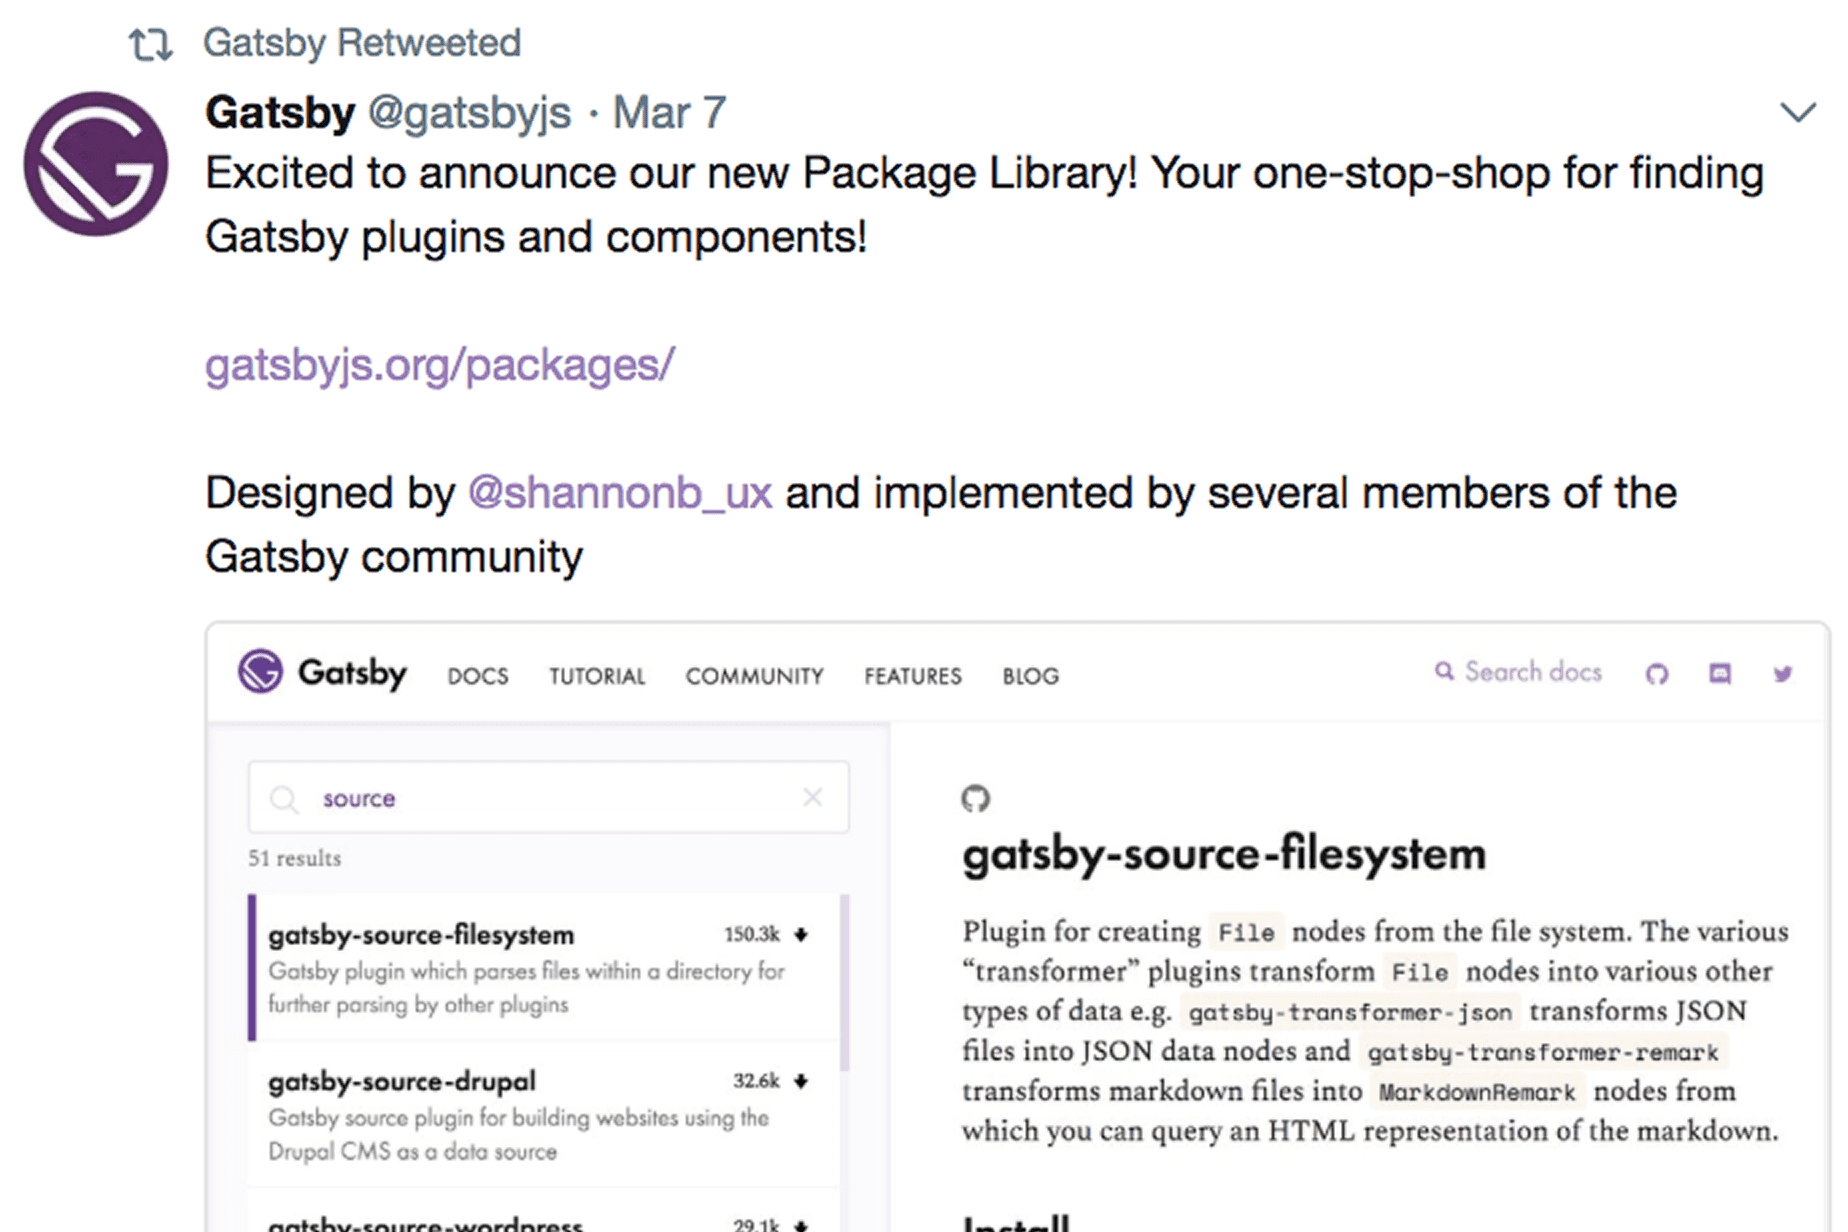Open the chat icon in the header
The image size is (1848, 1232).
pos(1720,674)
